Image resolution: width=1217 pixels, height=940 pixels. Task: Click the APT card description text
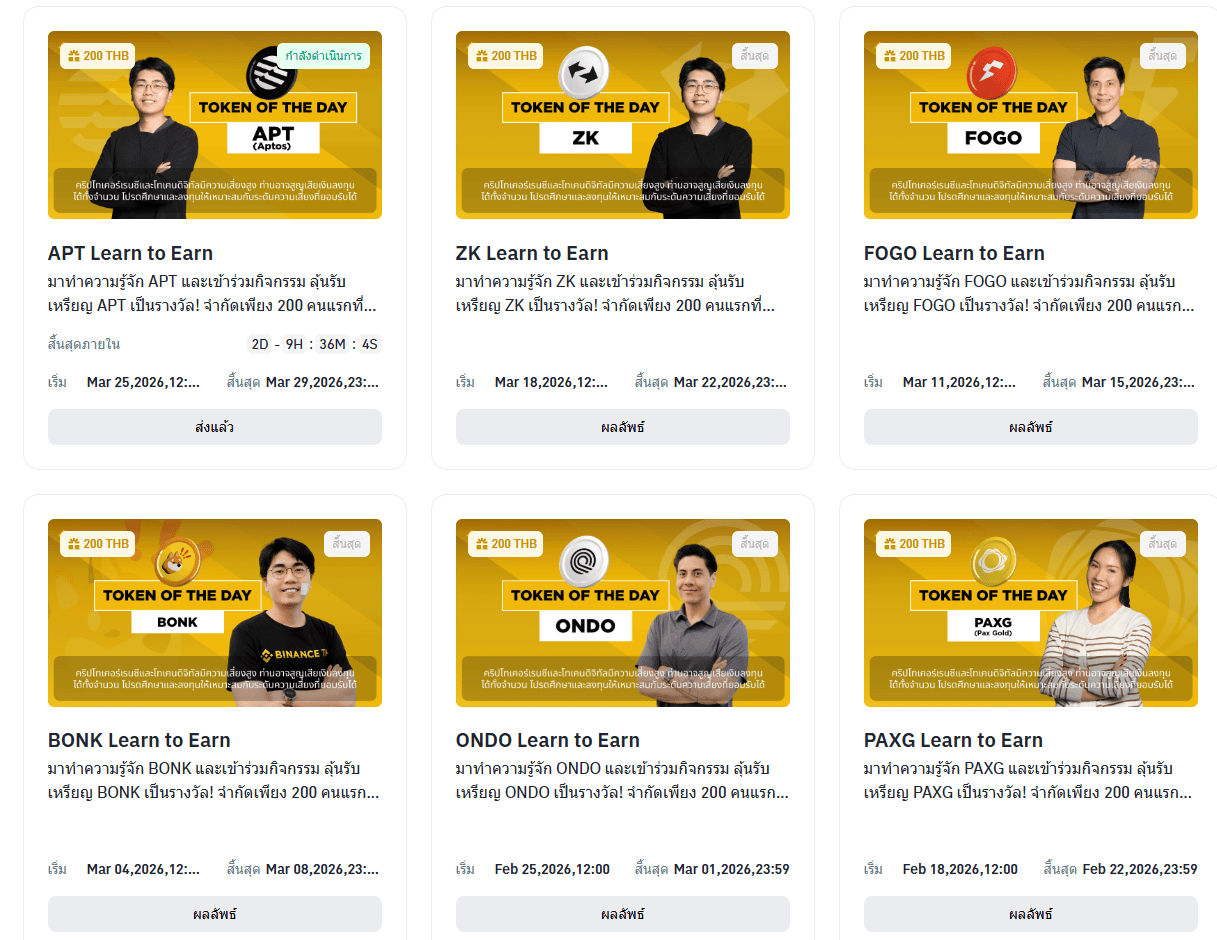[x=213, y=293]
